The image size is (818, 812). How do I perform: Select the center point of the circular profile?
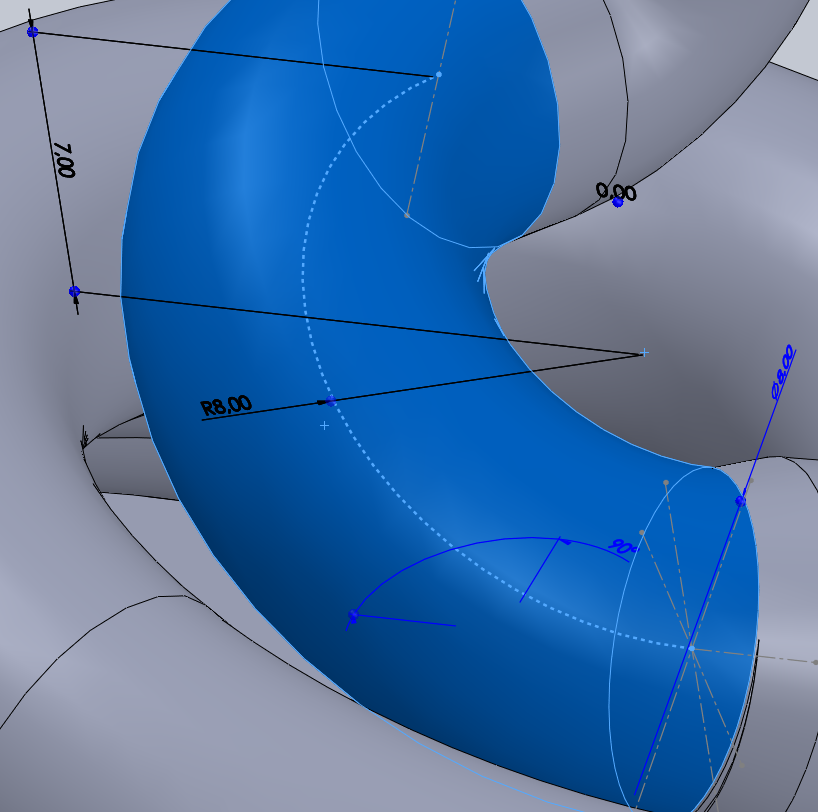click(690, 648)
